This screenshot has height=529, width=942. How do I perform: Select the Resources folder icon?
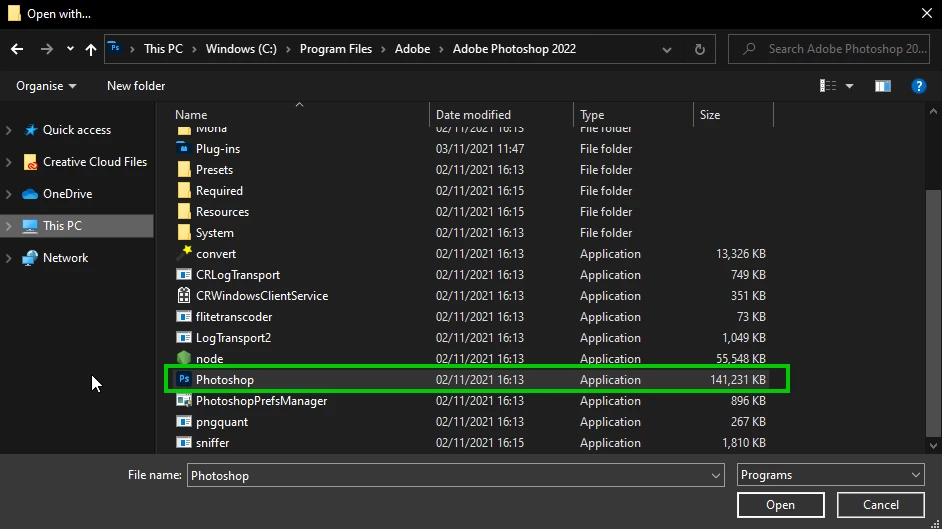(184, 211)
